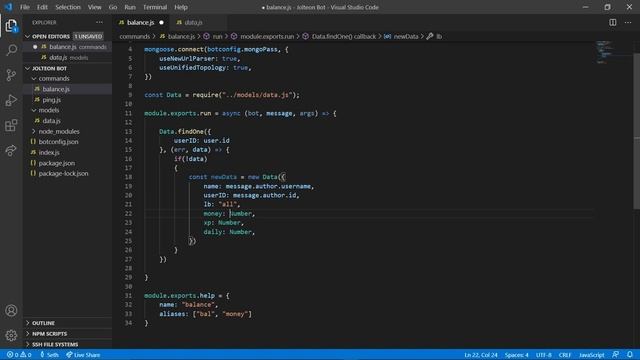Open the Run and Debug view

pos(11,100)
